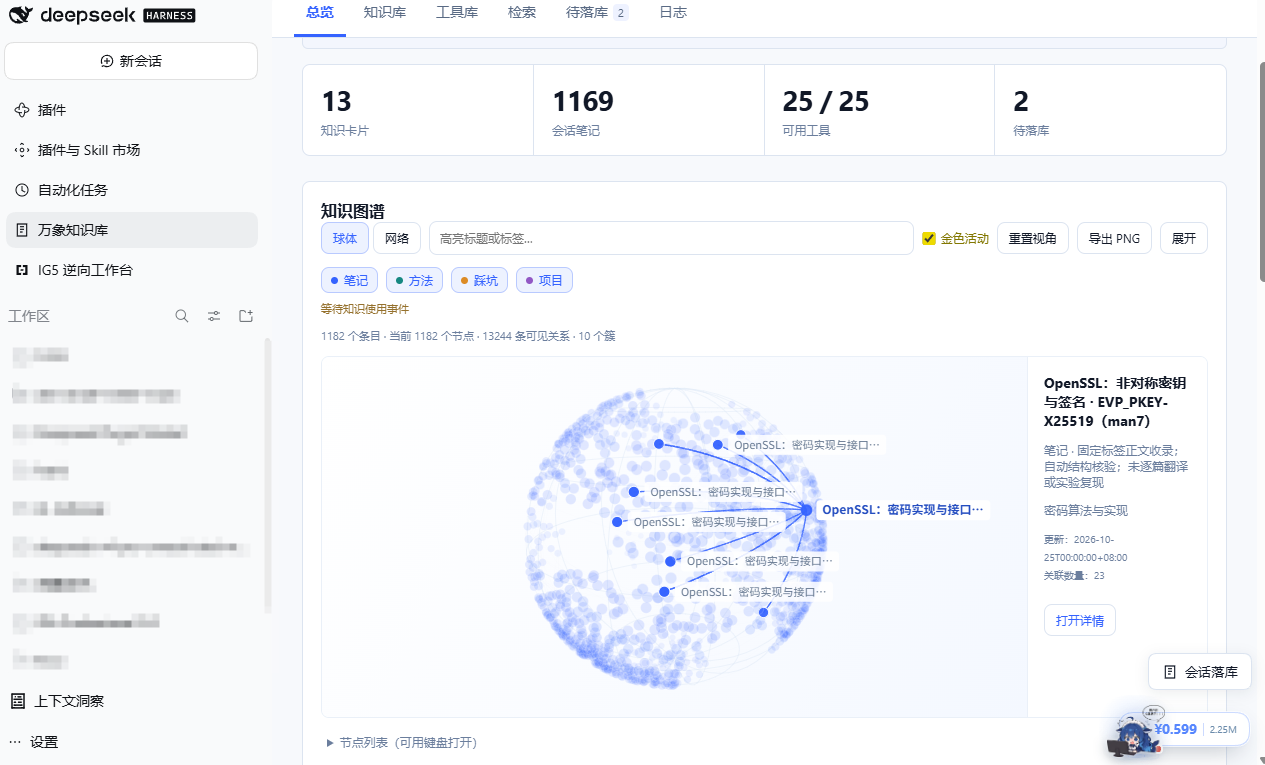Expand the 节点列表 disclosure triangle
This screenshot has width=1265, height=765.
[330, 743]
